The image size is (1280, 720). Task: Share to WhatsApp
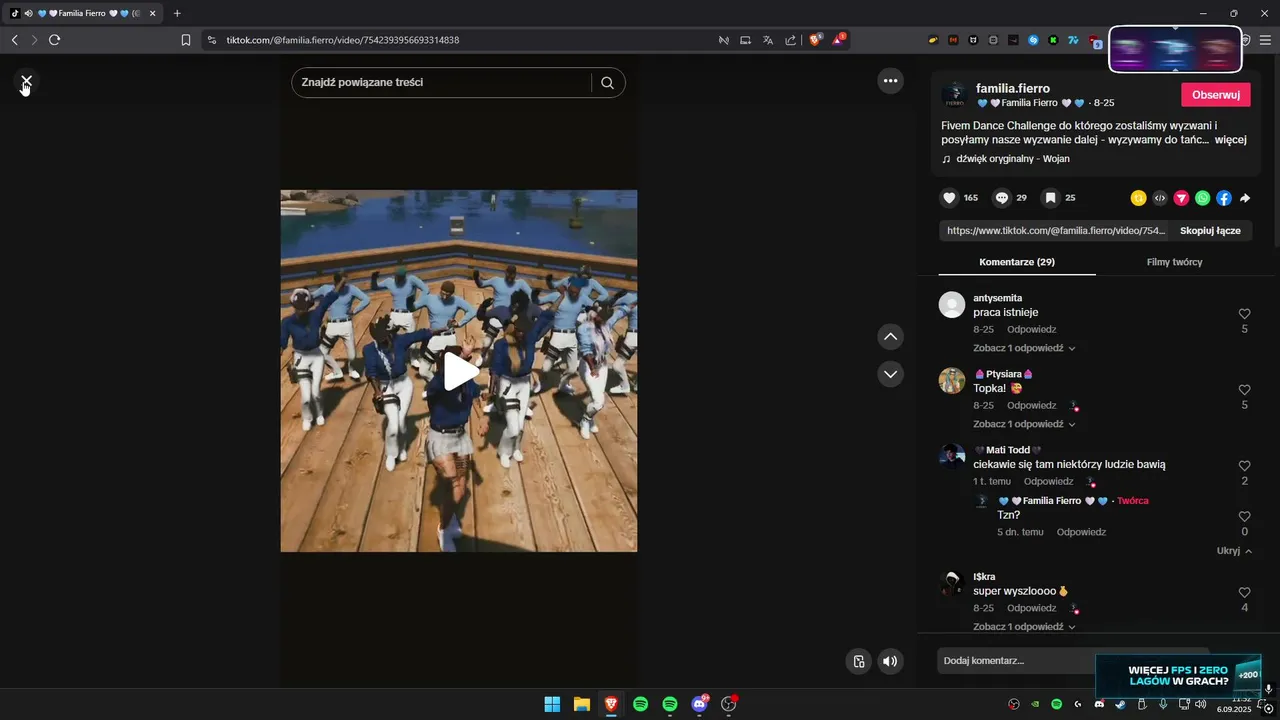pyautogui.click(x=1202, y=198)
